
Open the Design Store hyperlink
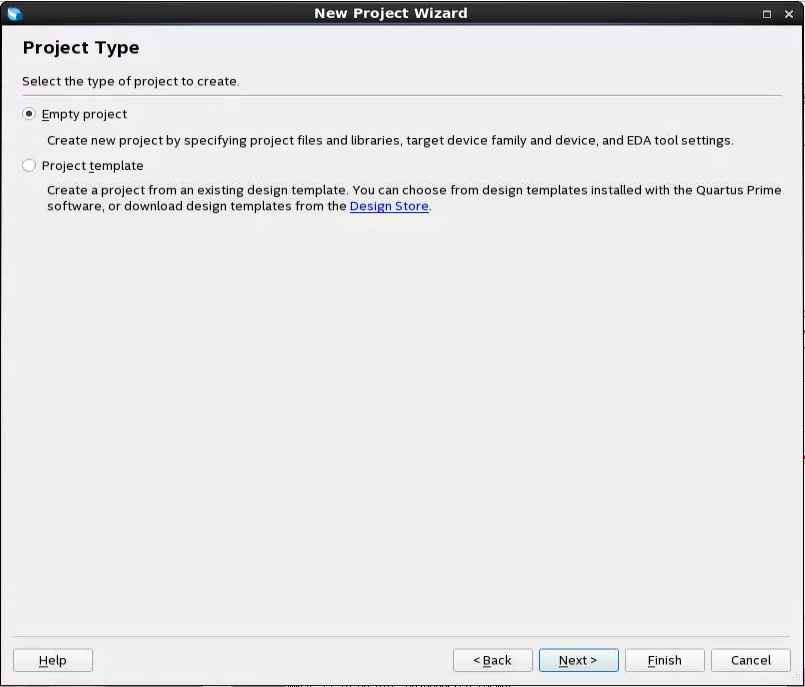point(389,206)
